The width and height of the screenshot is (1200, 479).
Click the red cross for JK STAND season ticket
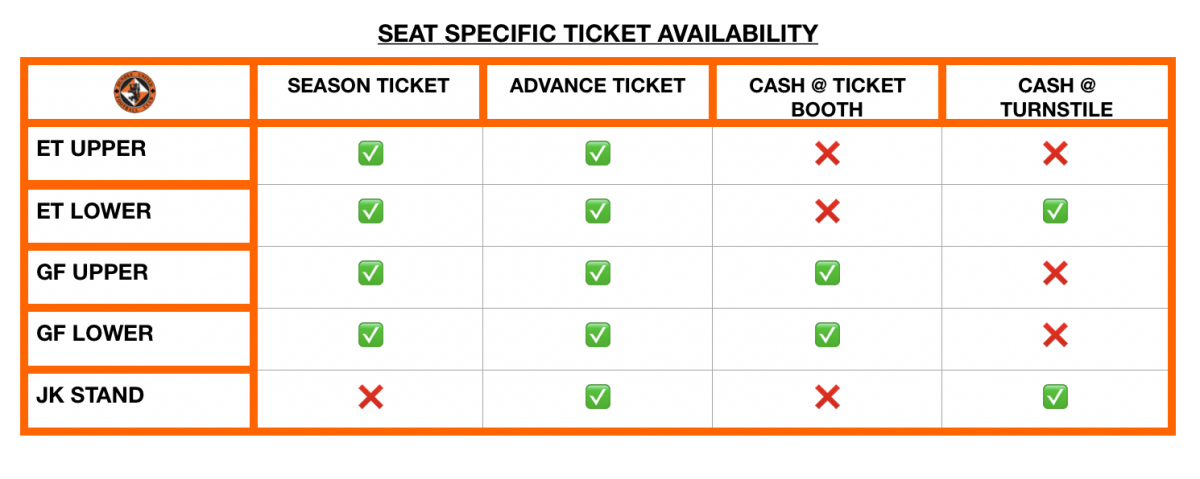(370, 397)
